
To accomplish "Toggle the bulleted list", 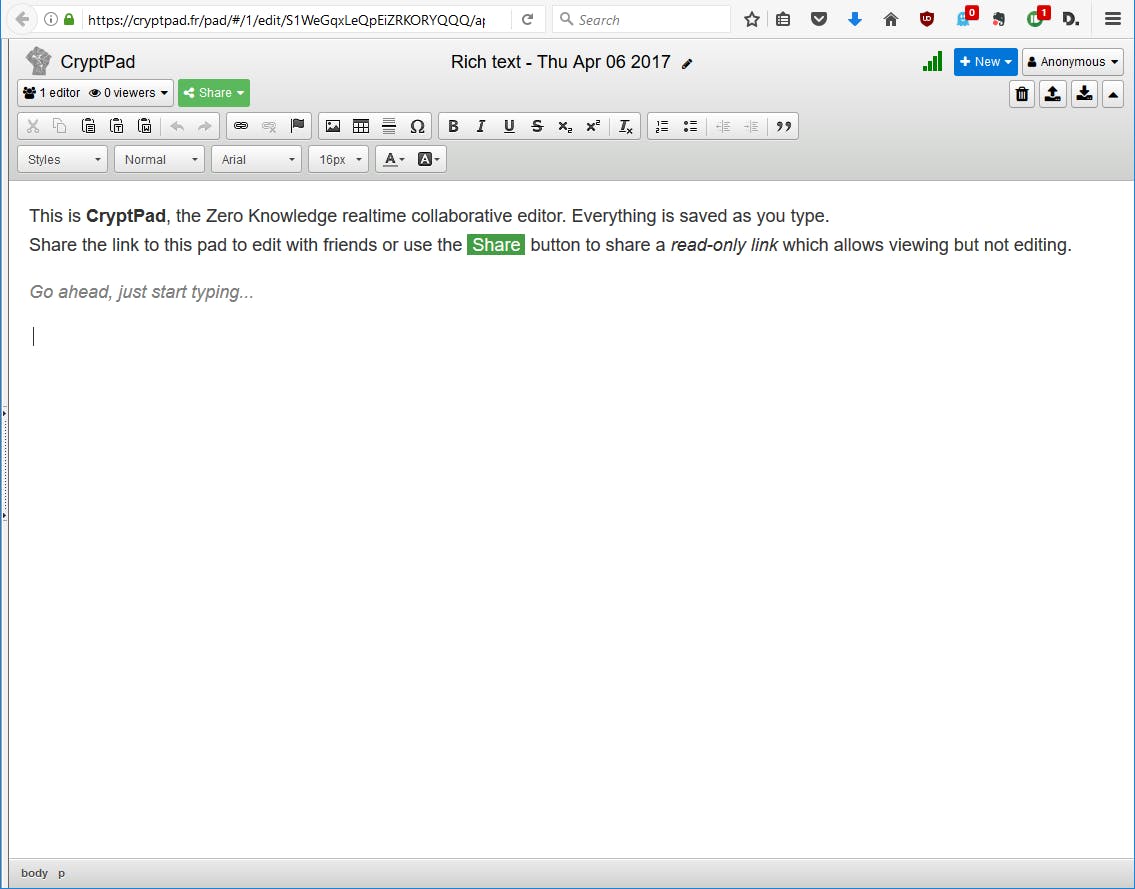I will coord(691,126).
